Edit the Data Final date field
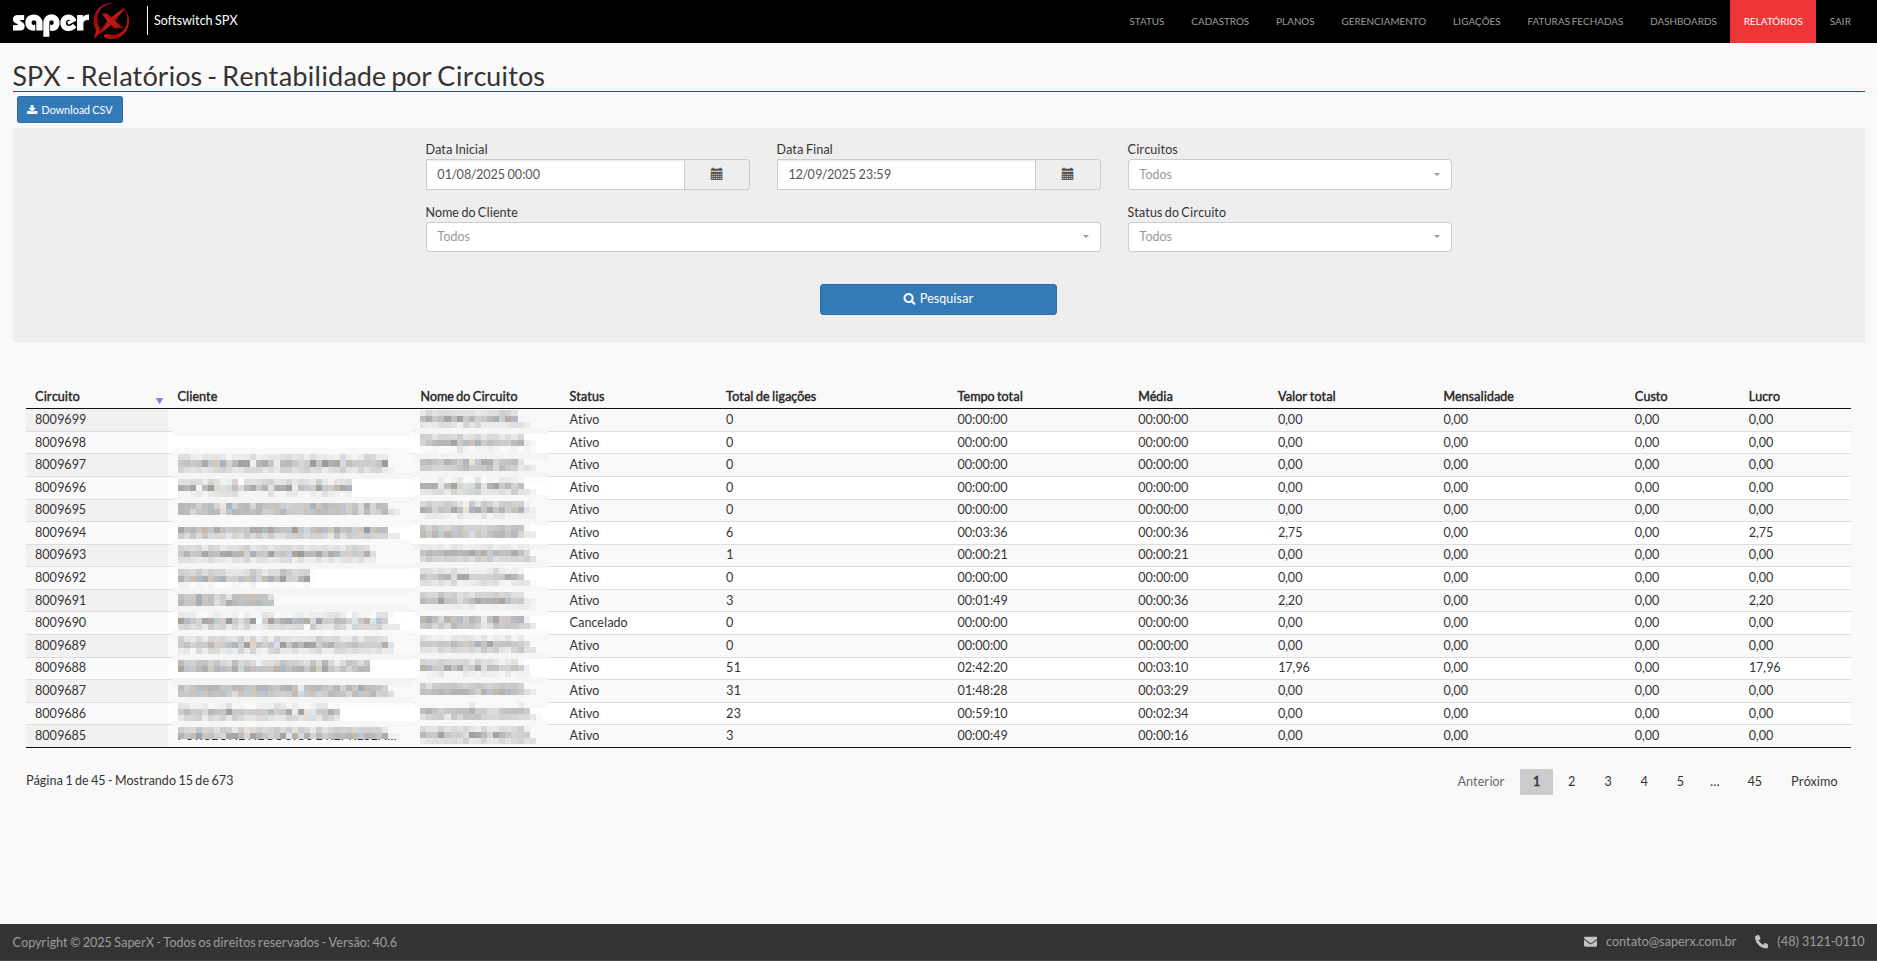 906,174
